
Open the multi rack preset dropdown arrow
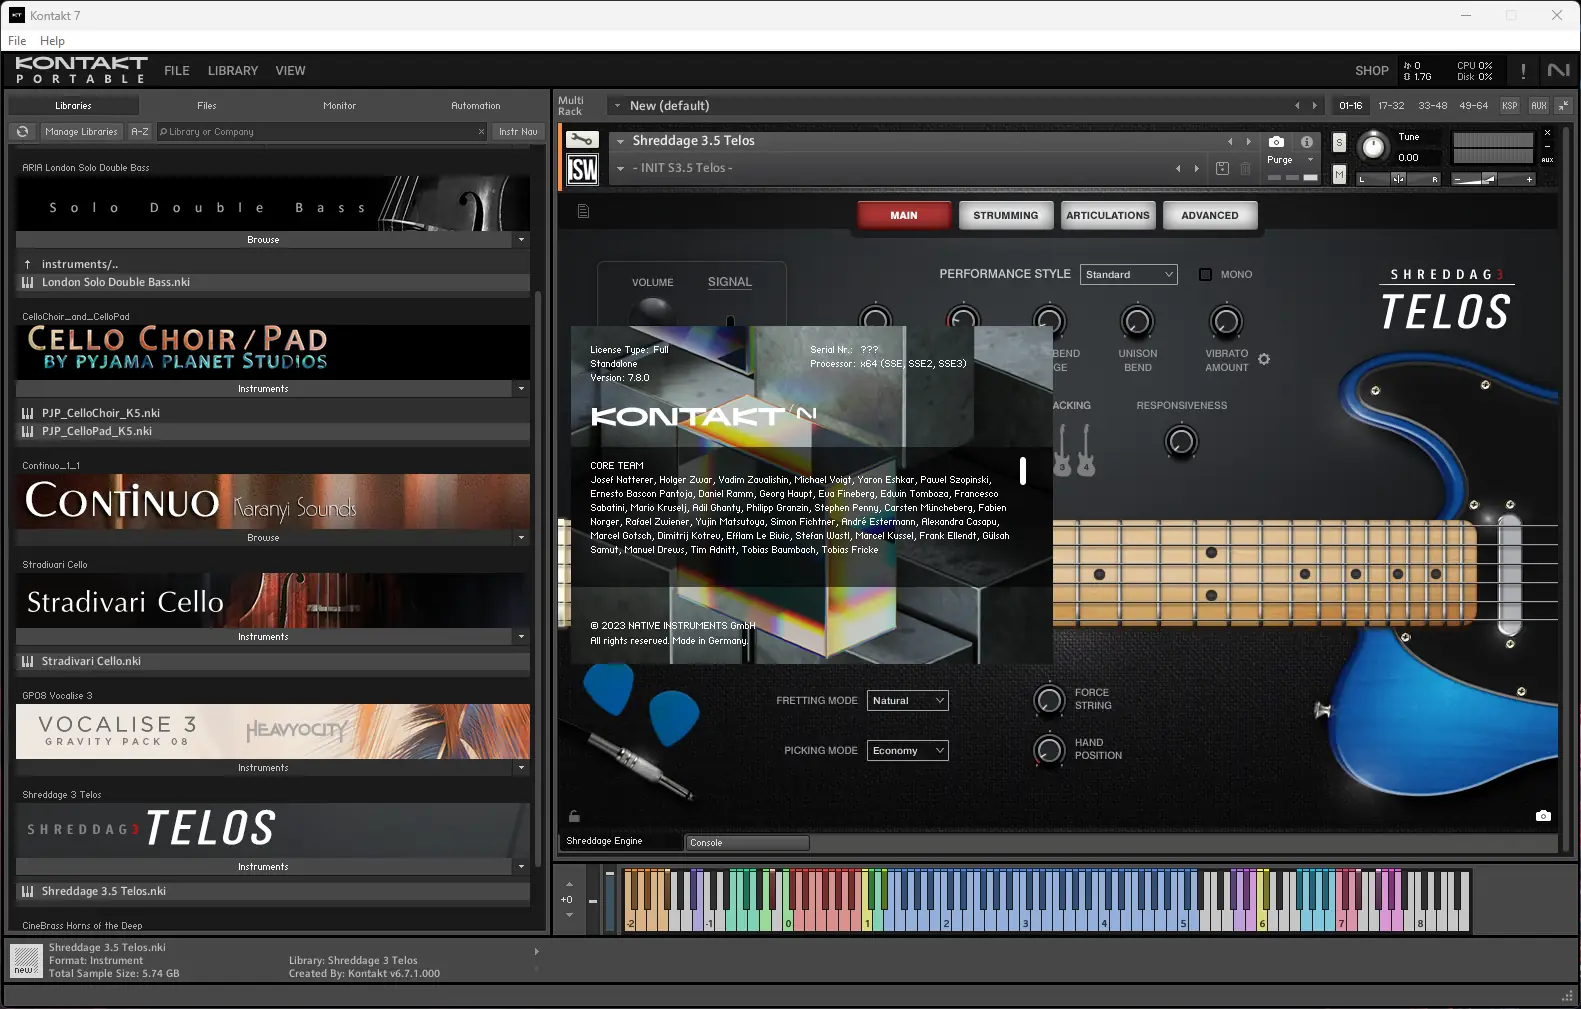(x=617, y=106)
